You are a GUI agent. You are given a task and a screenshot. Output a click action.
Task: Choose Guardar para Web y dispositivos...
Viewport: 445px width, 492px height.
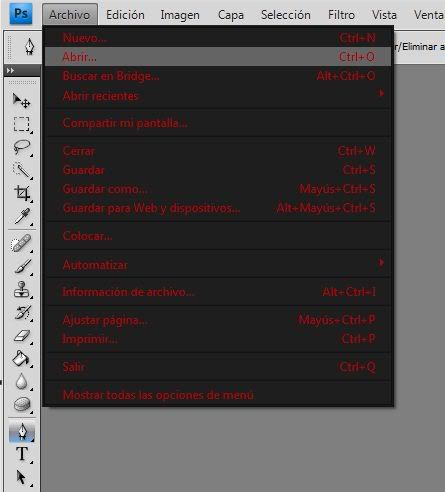[x=218, y=208]
